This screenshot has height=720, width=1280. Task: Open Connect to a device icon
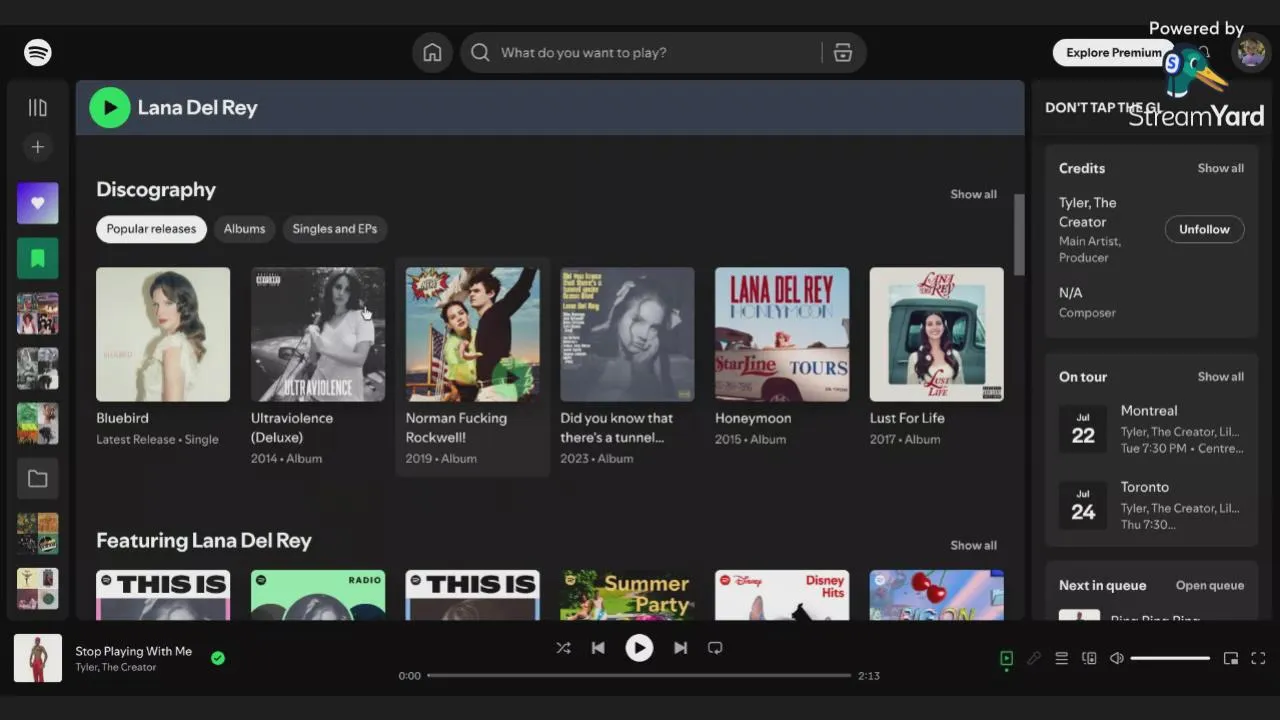click(x=1089, y=658)
